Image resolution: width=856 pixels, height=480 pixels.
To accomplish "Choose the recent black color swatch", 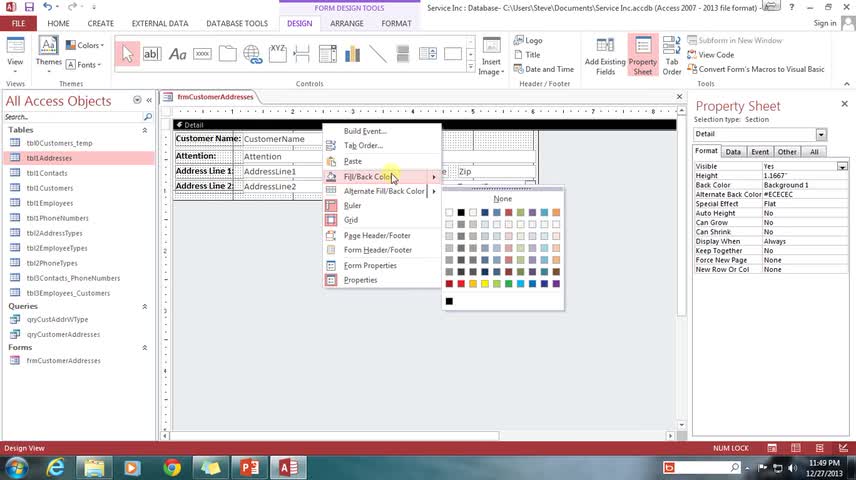I will coord(449,301).
